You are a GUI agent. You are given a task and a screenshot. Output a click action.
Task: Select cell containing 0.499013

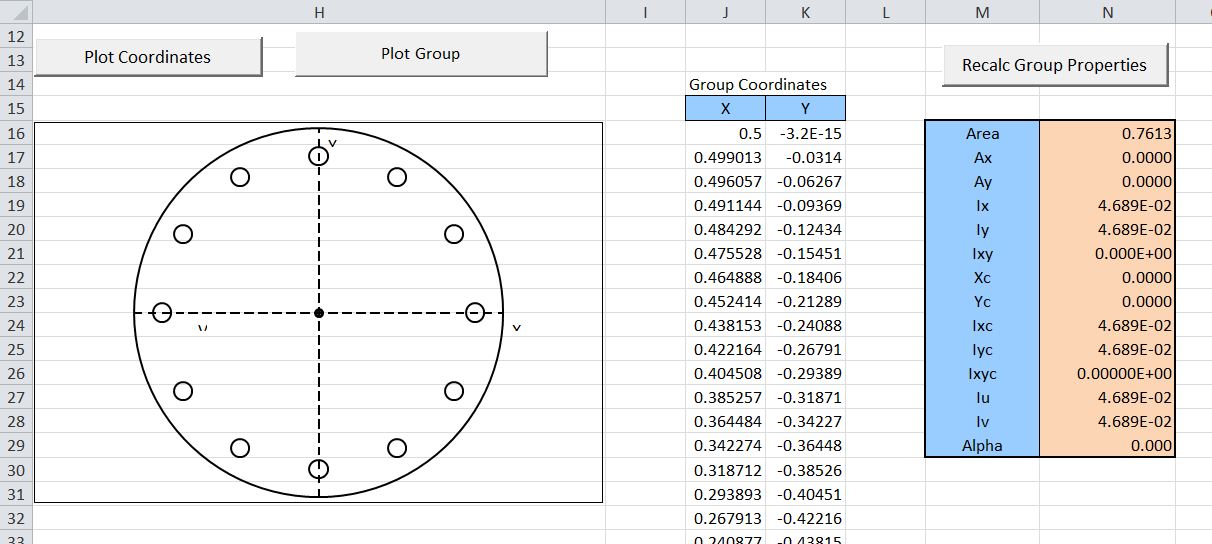pos(725,158)
